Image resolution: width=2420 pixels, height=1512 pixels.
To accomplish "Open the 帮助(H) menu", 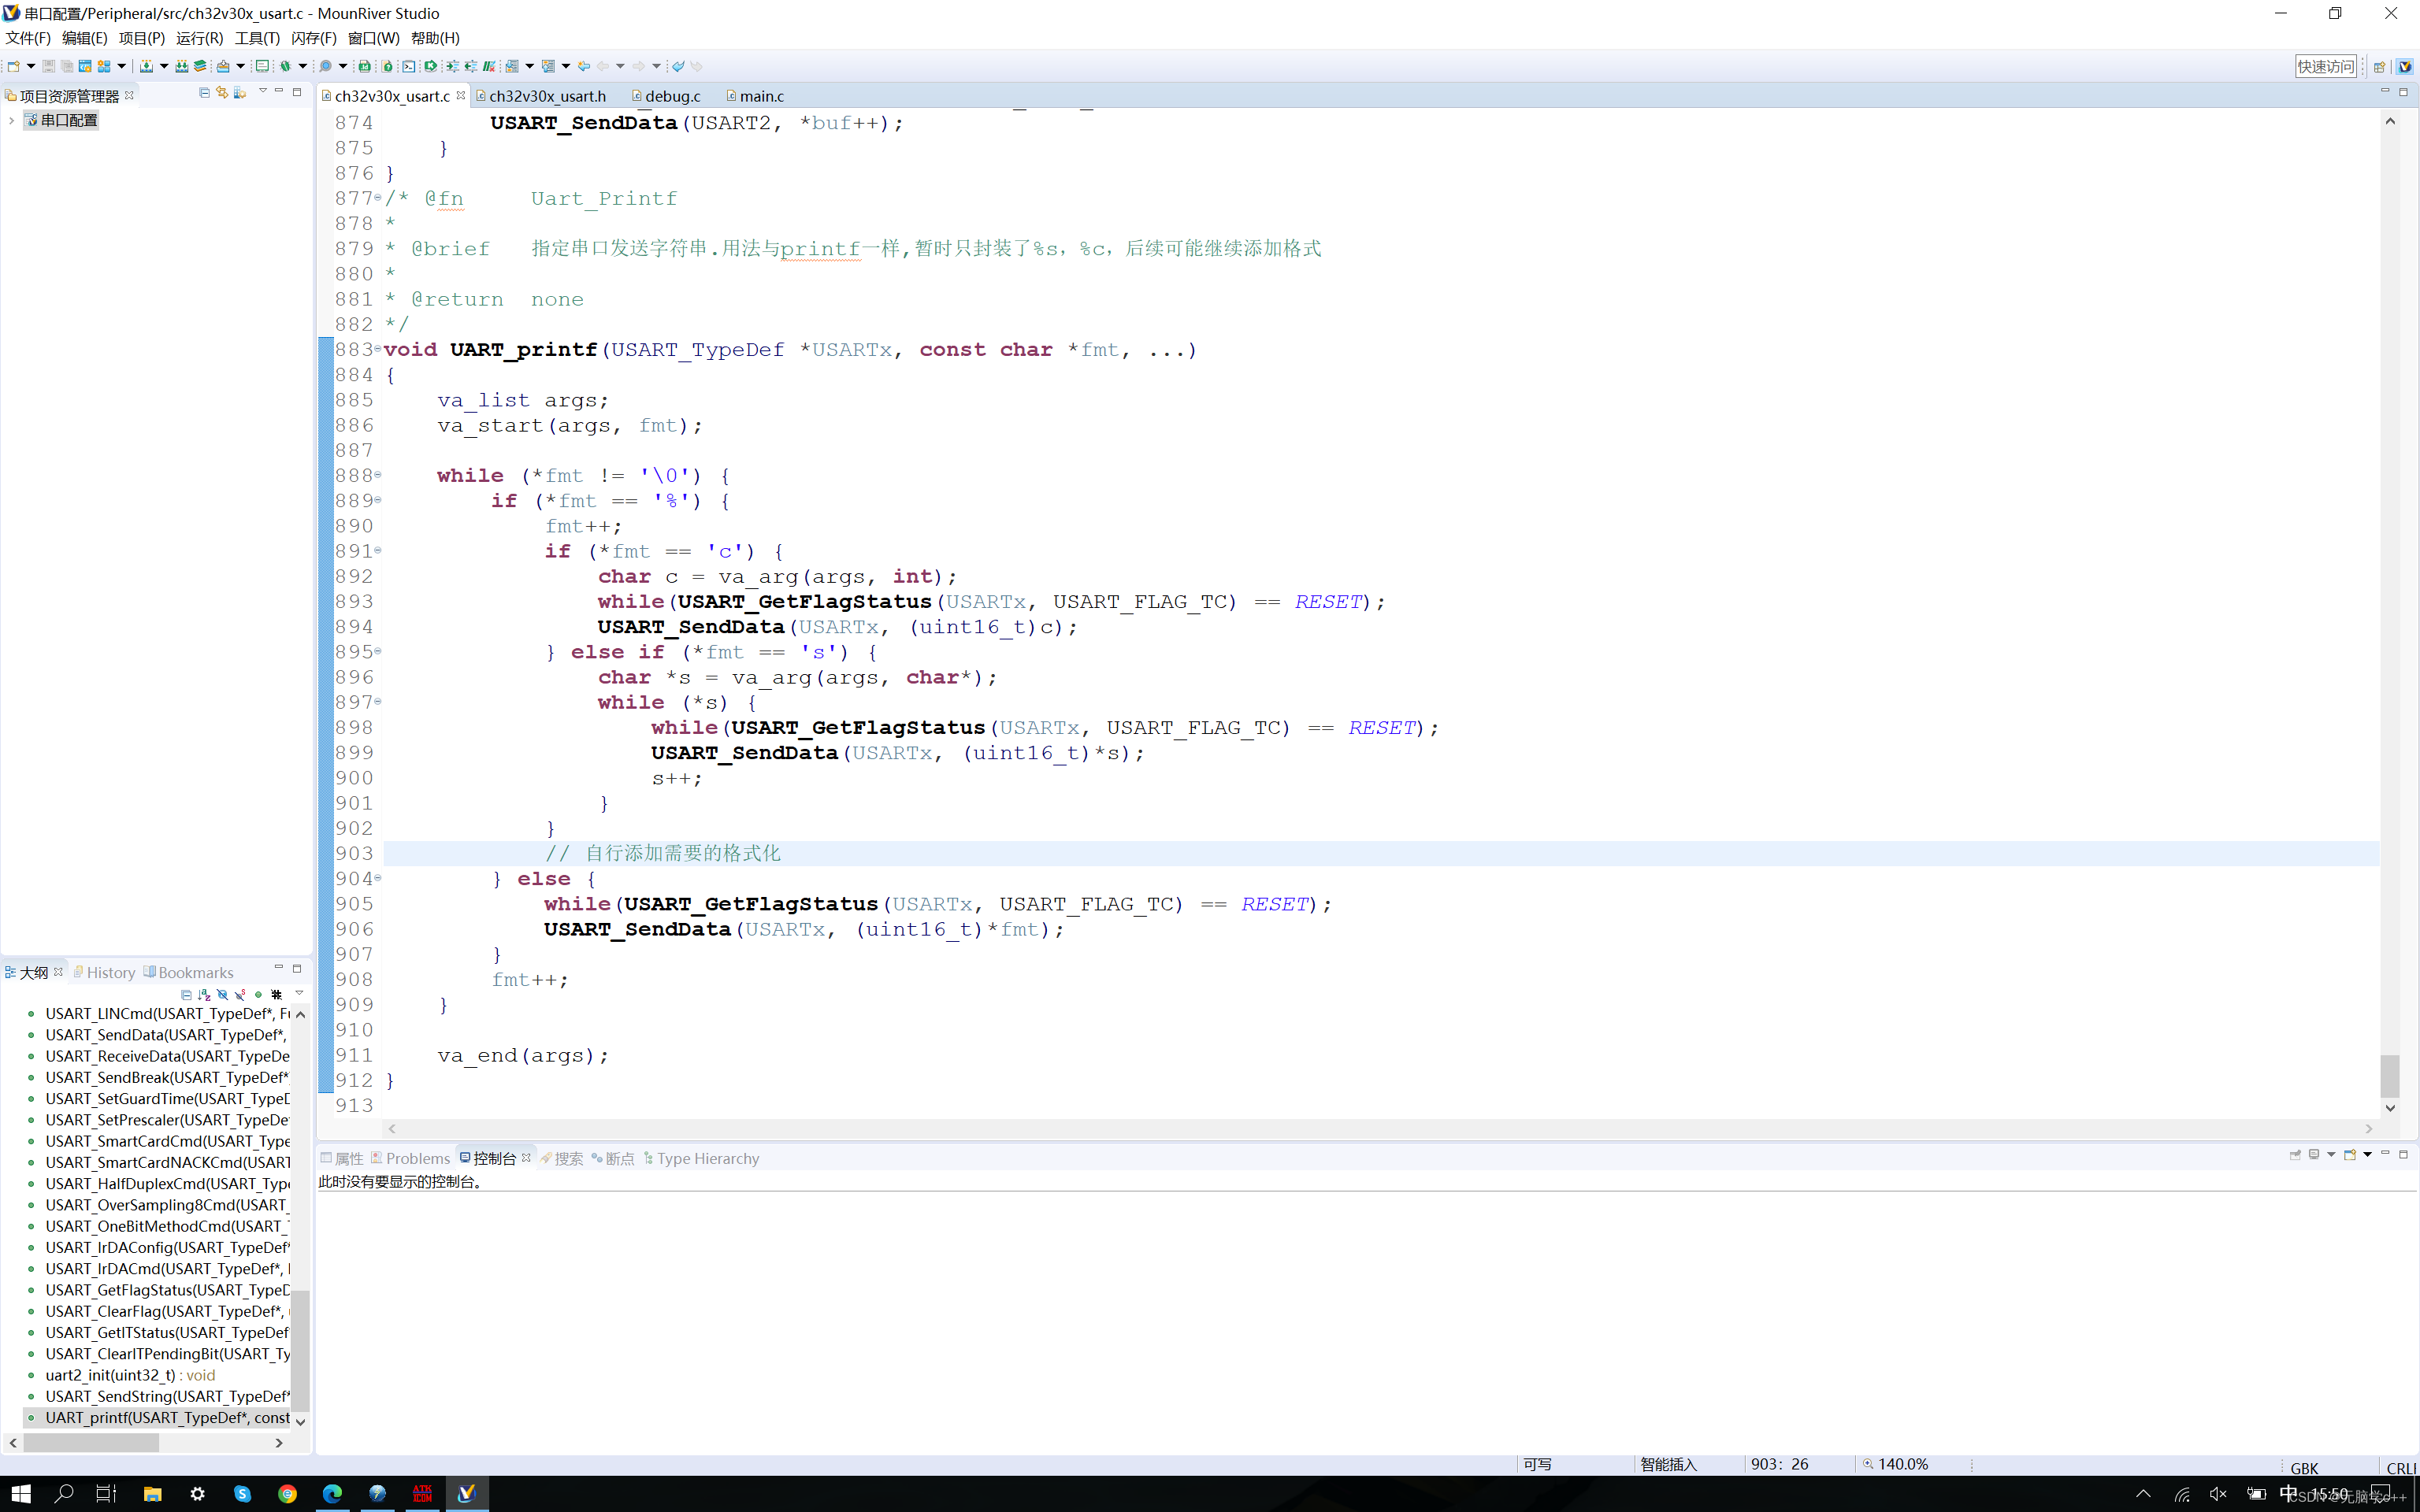I will [x=435, y=38].
